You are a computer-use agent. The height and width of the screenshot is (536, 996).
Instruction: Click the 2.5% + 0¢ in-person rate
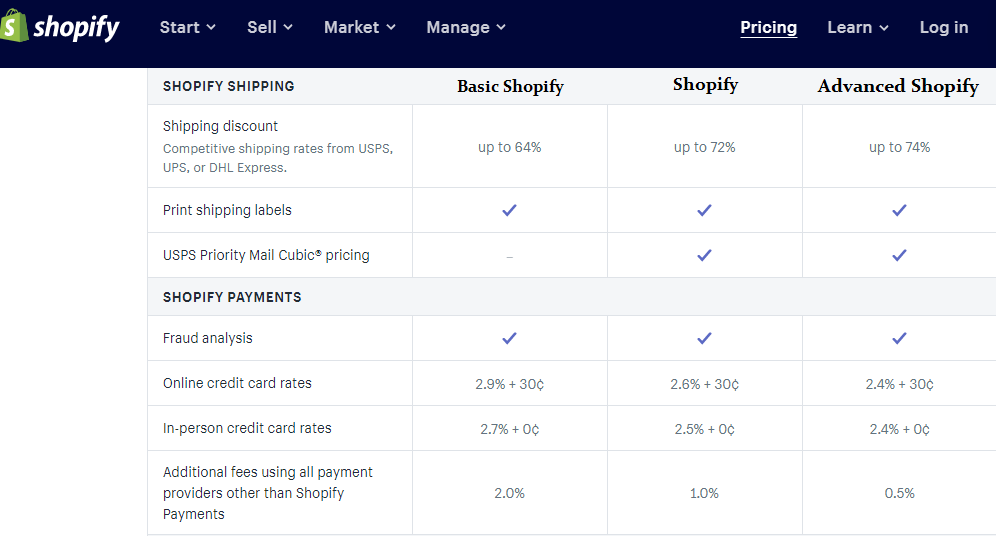(x=704, y=429)
